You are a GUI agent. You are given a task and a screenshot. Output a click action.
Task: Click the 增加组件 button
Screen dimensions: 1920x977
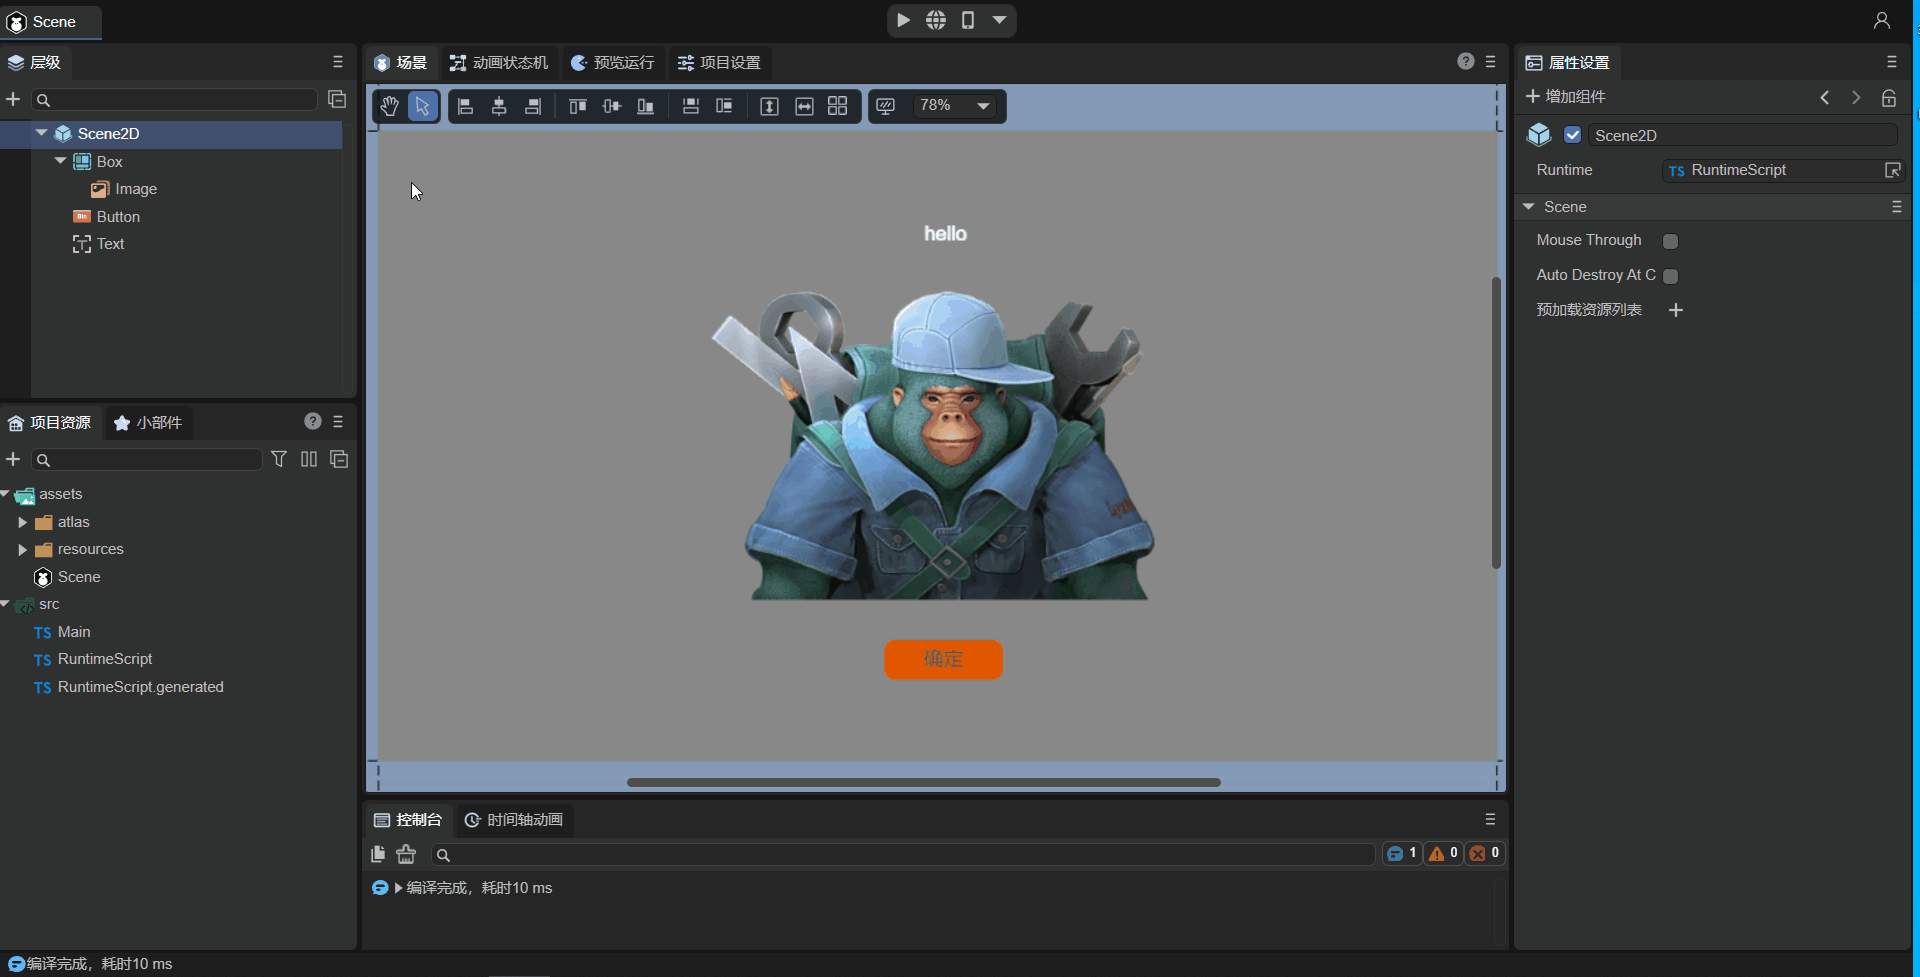point(1565,97)
